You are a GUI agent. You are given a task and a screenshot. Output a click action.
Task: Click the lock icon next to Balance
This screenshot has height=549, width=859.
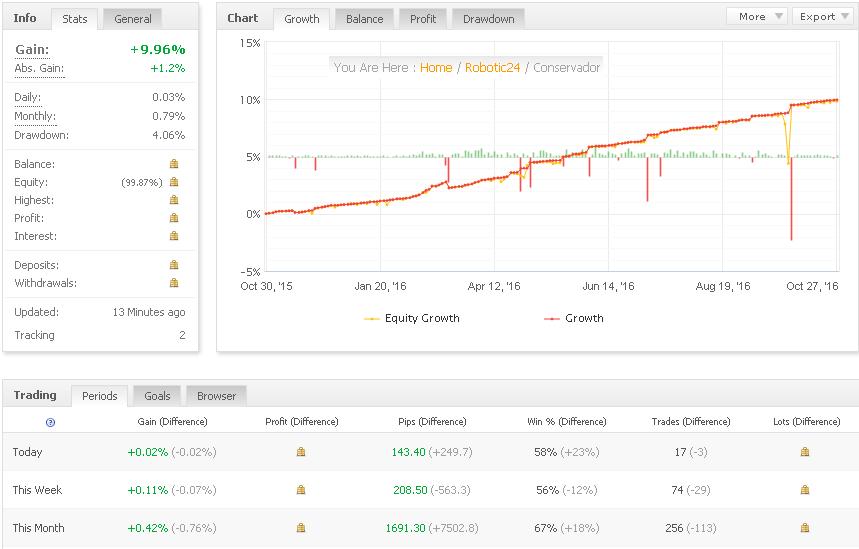(x=174, y=164)
